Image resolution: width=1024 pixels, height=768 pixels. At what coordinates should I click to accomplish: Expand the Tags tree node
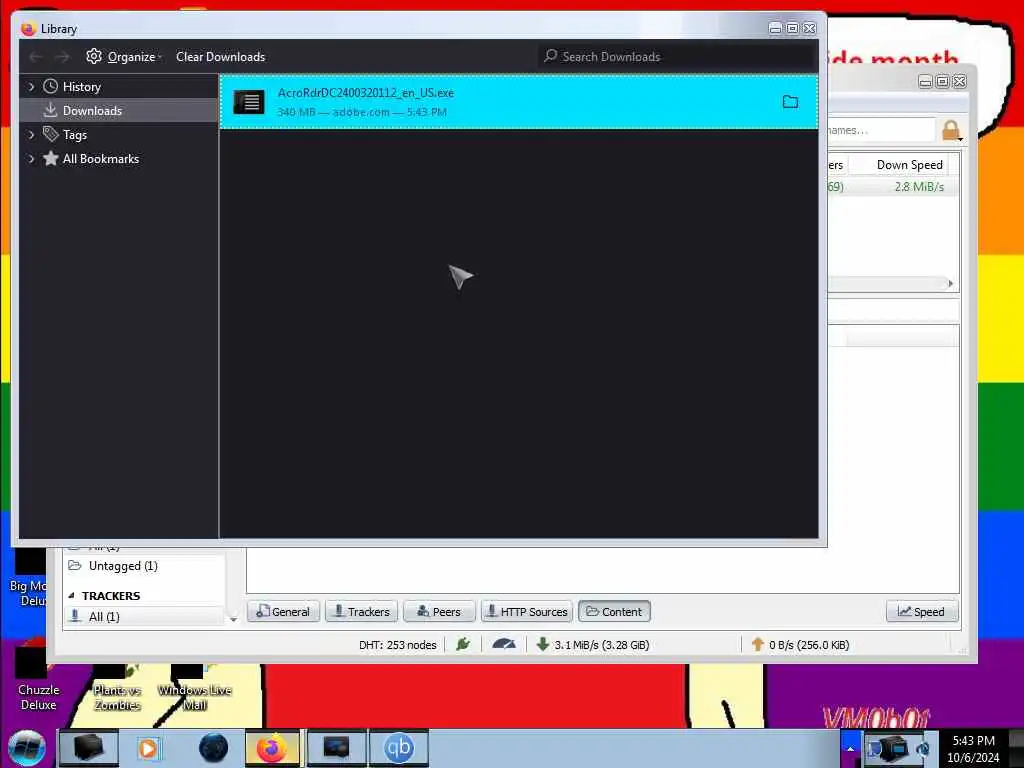(x=31, y=135)
